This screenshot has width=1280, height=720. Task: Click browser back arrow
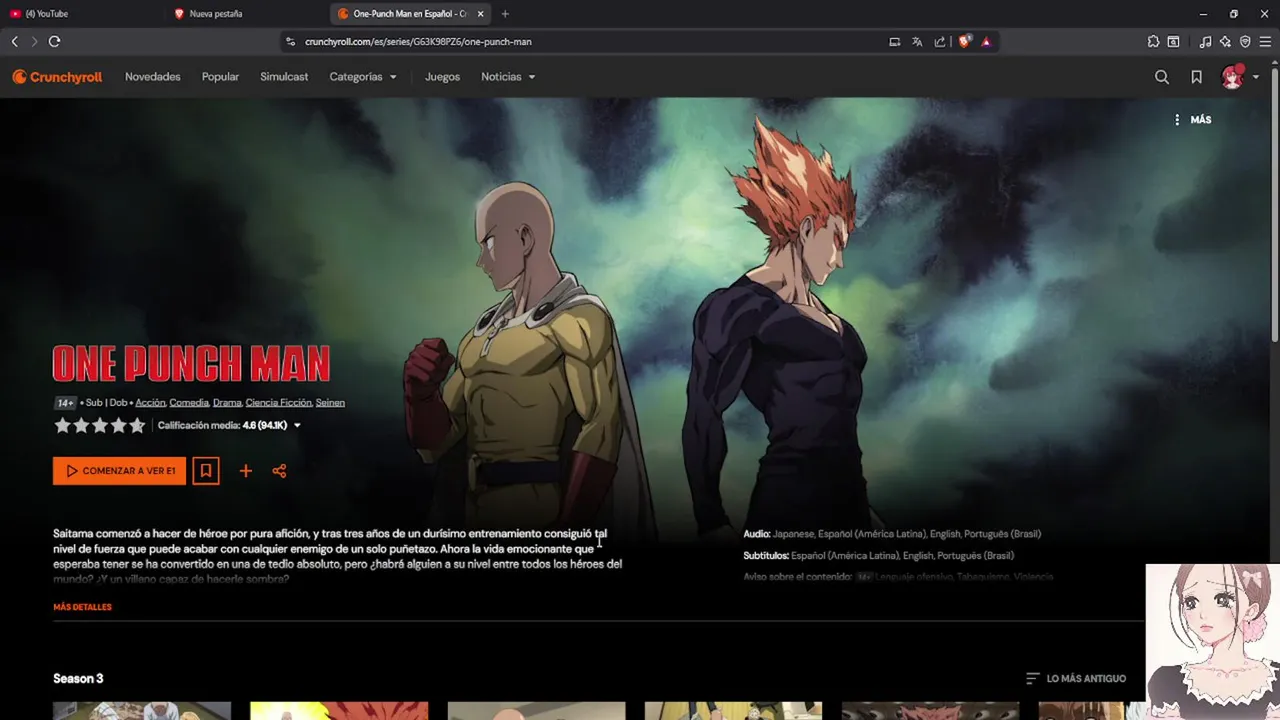(x=14, y=41)
